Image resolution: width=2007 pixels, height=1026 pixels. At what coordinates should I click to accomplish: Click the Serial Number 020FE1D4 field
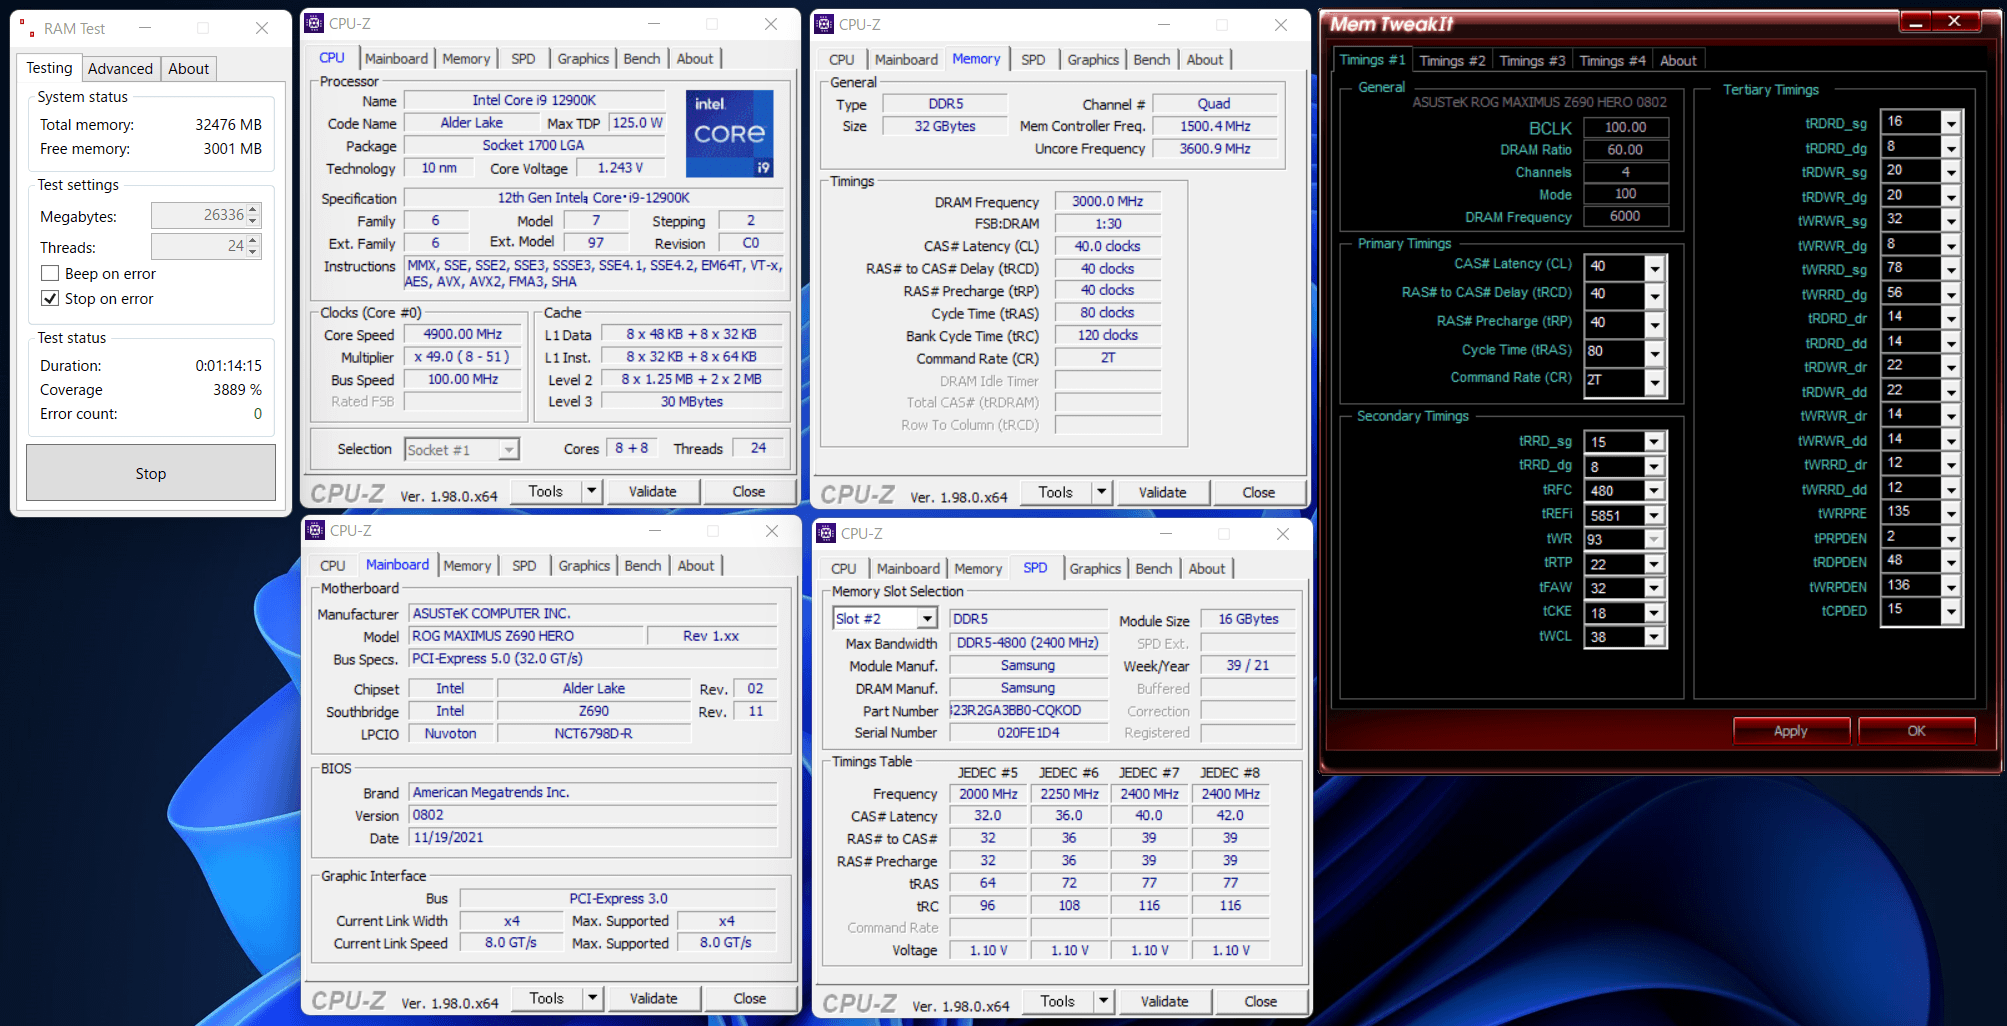point(1028,732)
